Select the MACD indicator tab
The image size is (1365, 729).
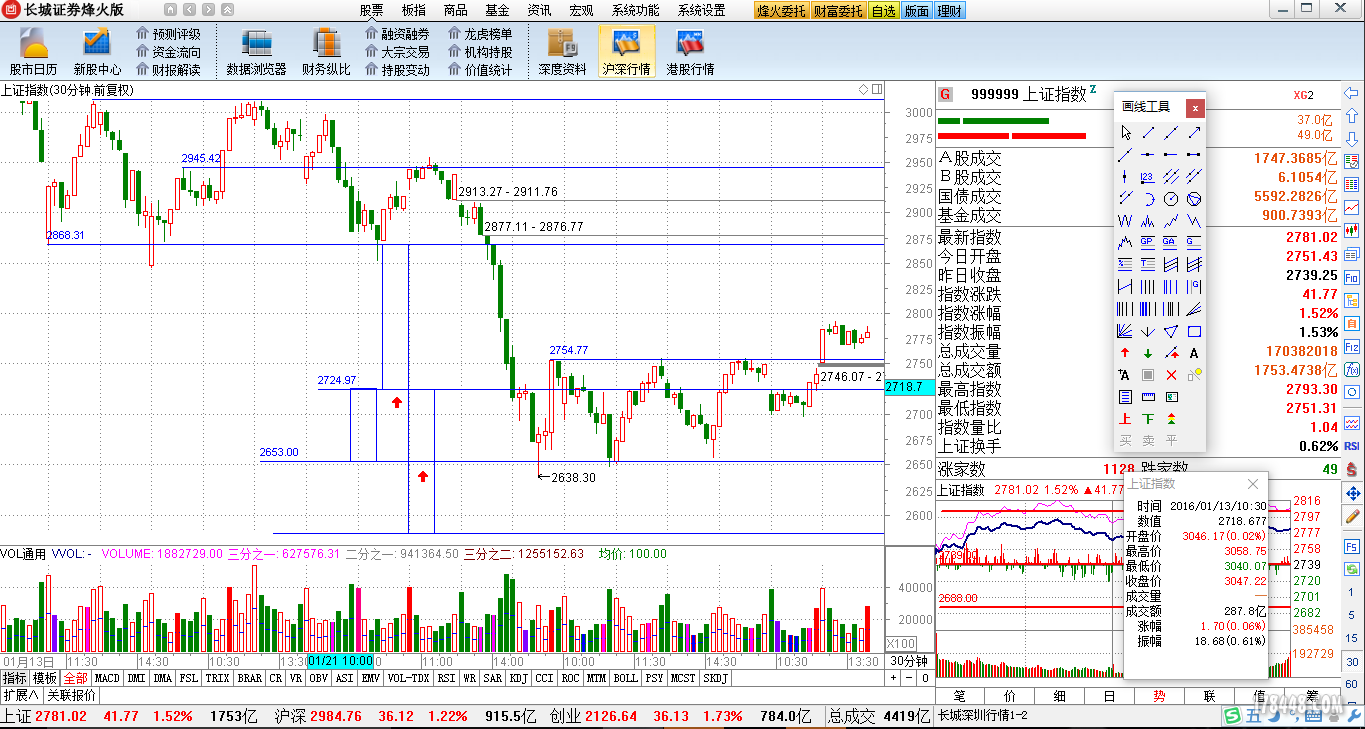(x=107, y=678)
